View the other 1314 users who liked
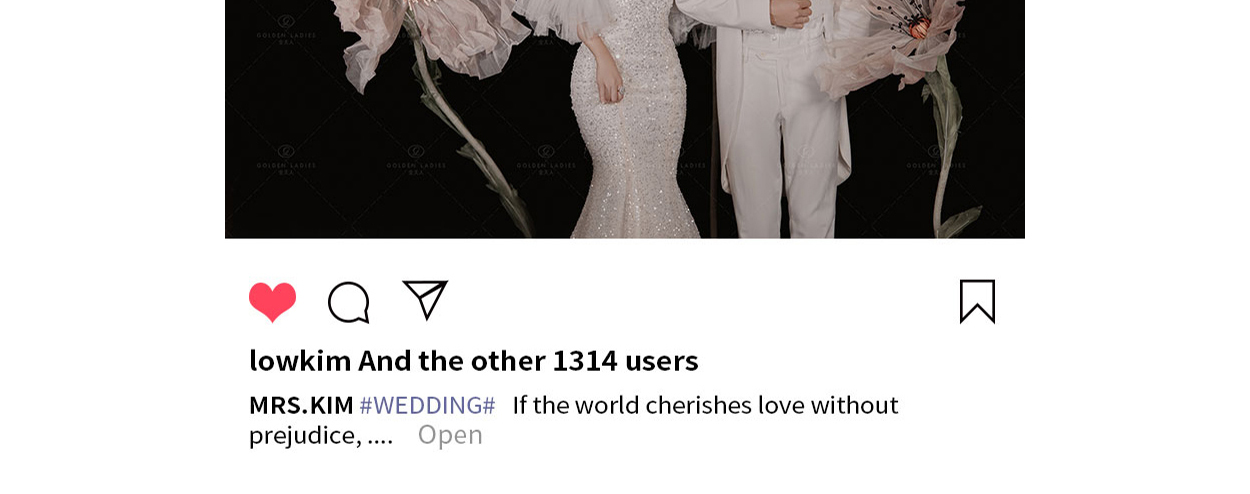The image size is (1250, 494). coord(528,360)
